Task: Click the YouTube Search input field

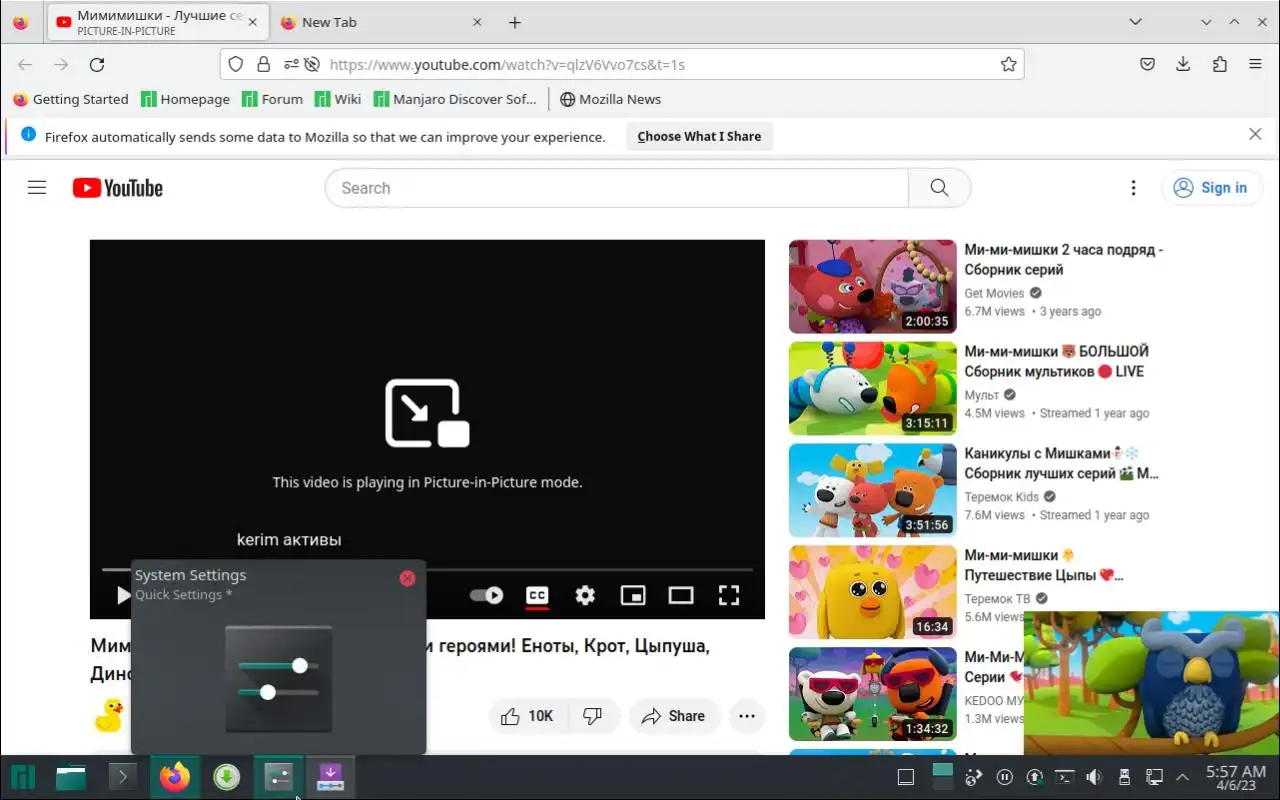Action: coord(616,188)
